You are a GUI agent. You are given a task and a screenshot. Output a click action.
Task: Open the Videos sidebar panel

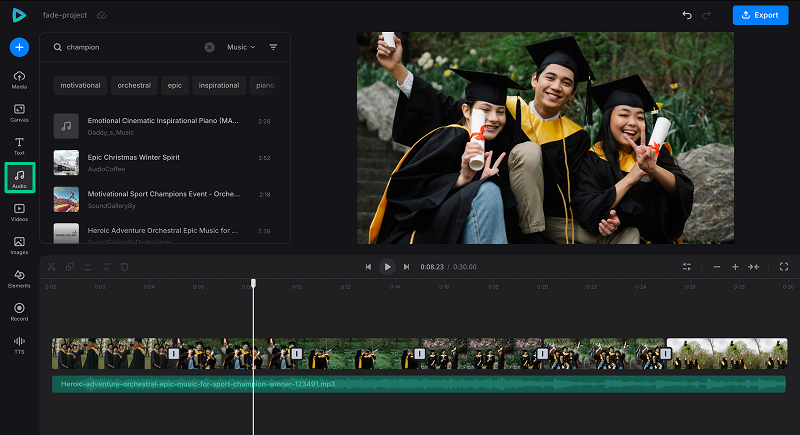point(19,213)
